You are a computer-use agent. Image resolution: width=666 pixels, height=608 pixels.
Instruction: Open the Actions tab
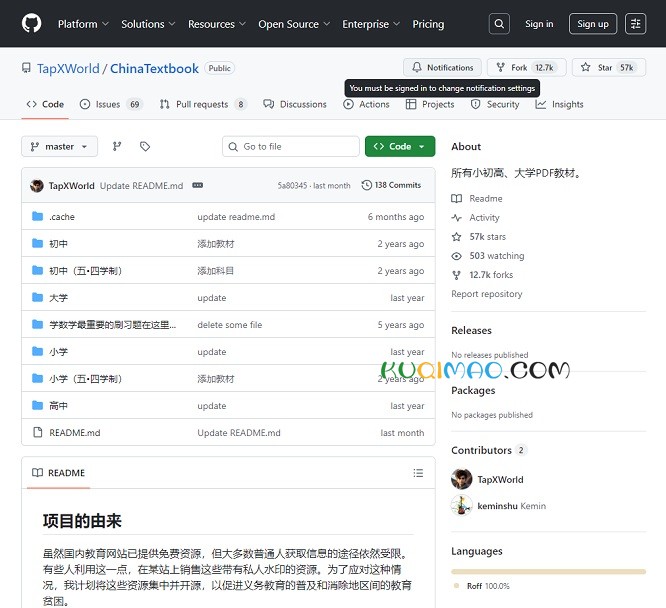[x=366, y=104]
